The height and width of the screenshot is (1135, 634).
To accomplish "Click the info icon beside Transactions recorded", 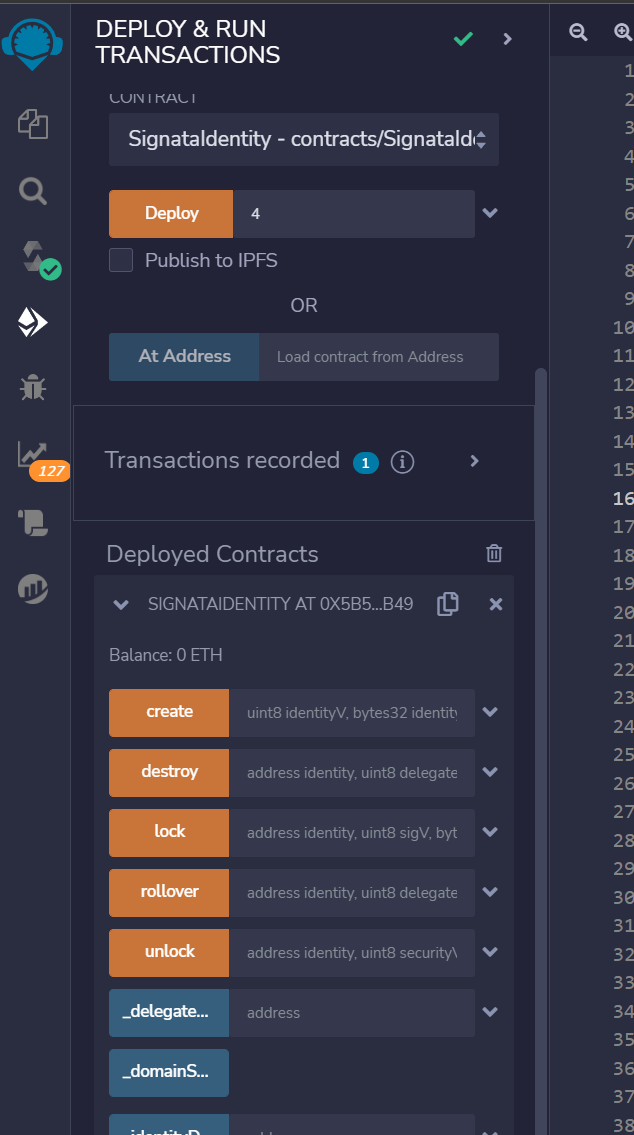I will [x=402, y=462].
